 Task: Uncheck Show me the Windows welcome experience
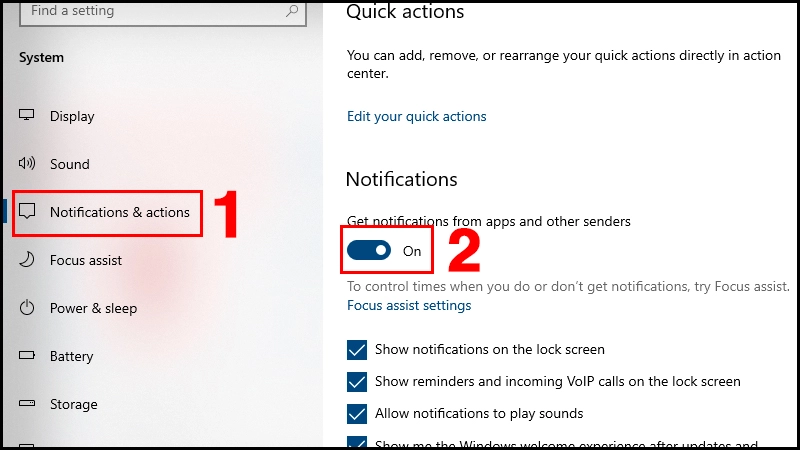[x=357, y=442]
